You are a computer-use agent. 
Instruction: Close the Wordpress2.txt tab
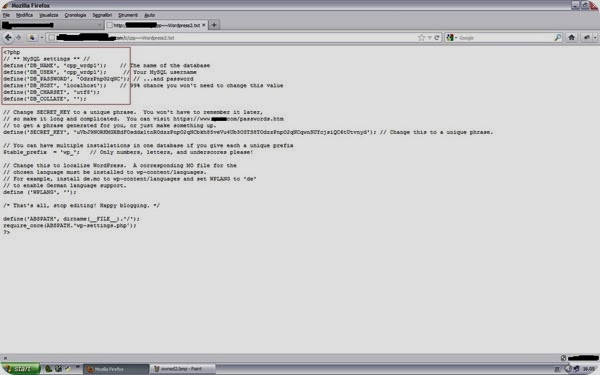click(204, 25)
